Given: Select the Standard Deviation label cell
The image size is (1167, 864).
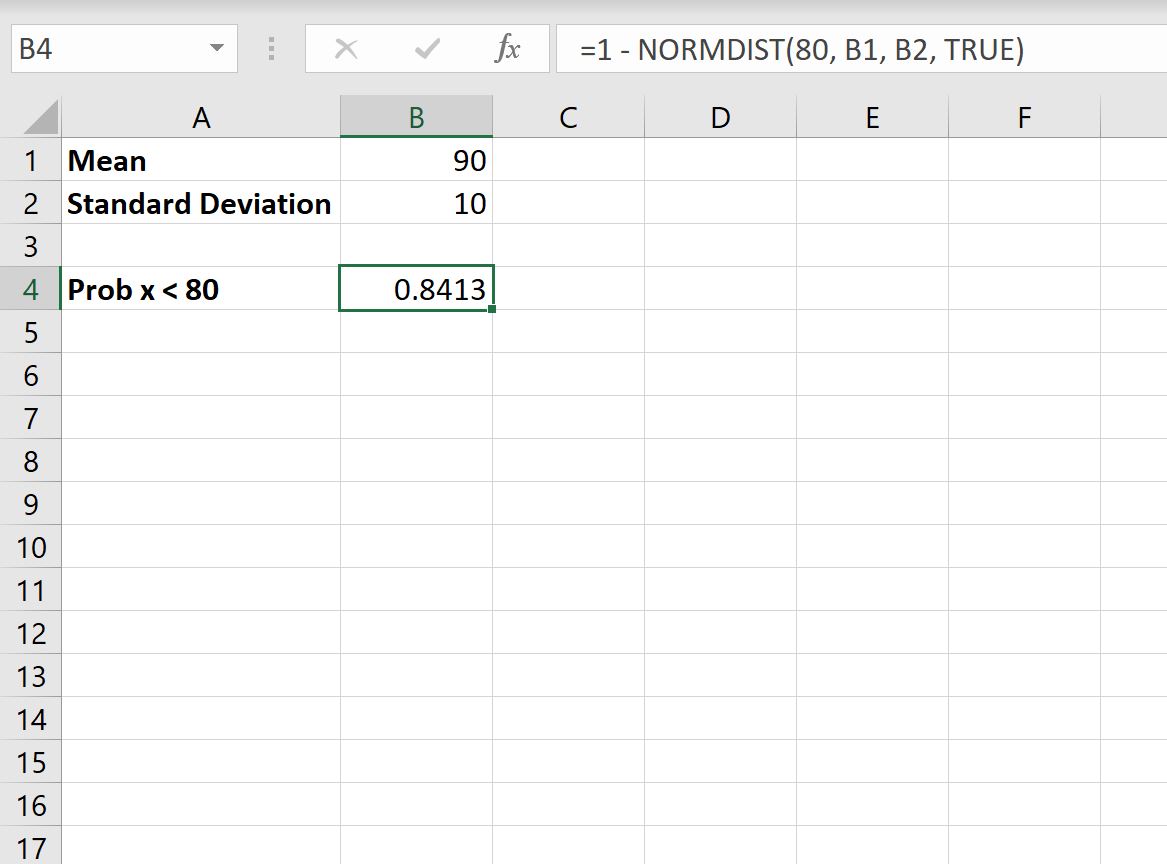Looking at the screenshot, I should 200,203.
